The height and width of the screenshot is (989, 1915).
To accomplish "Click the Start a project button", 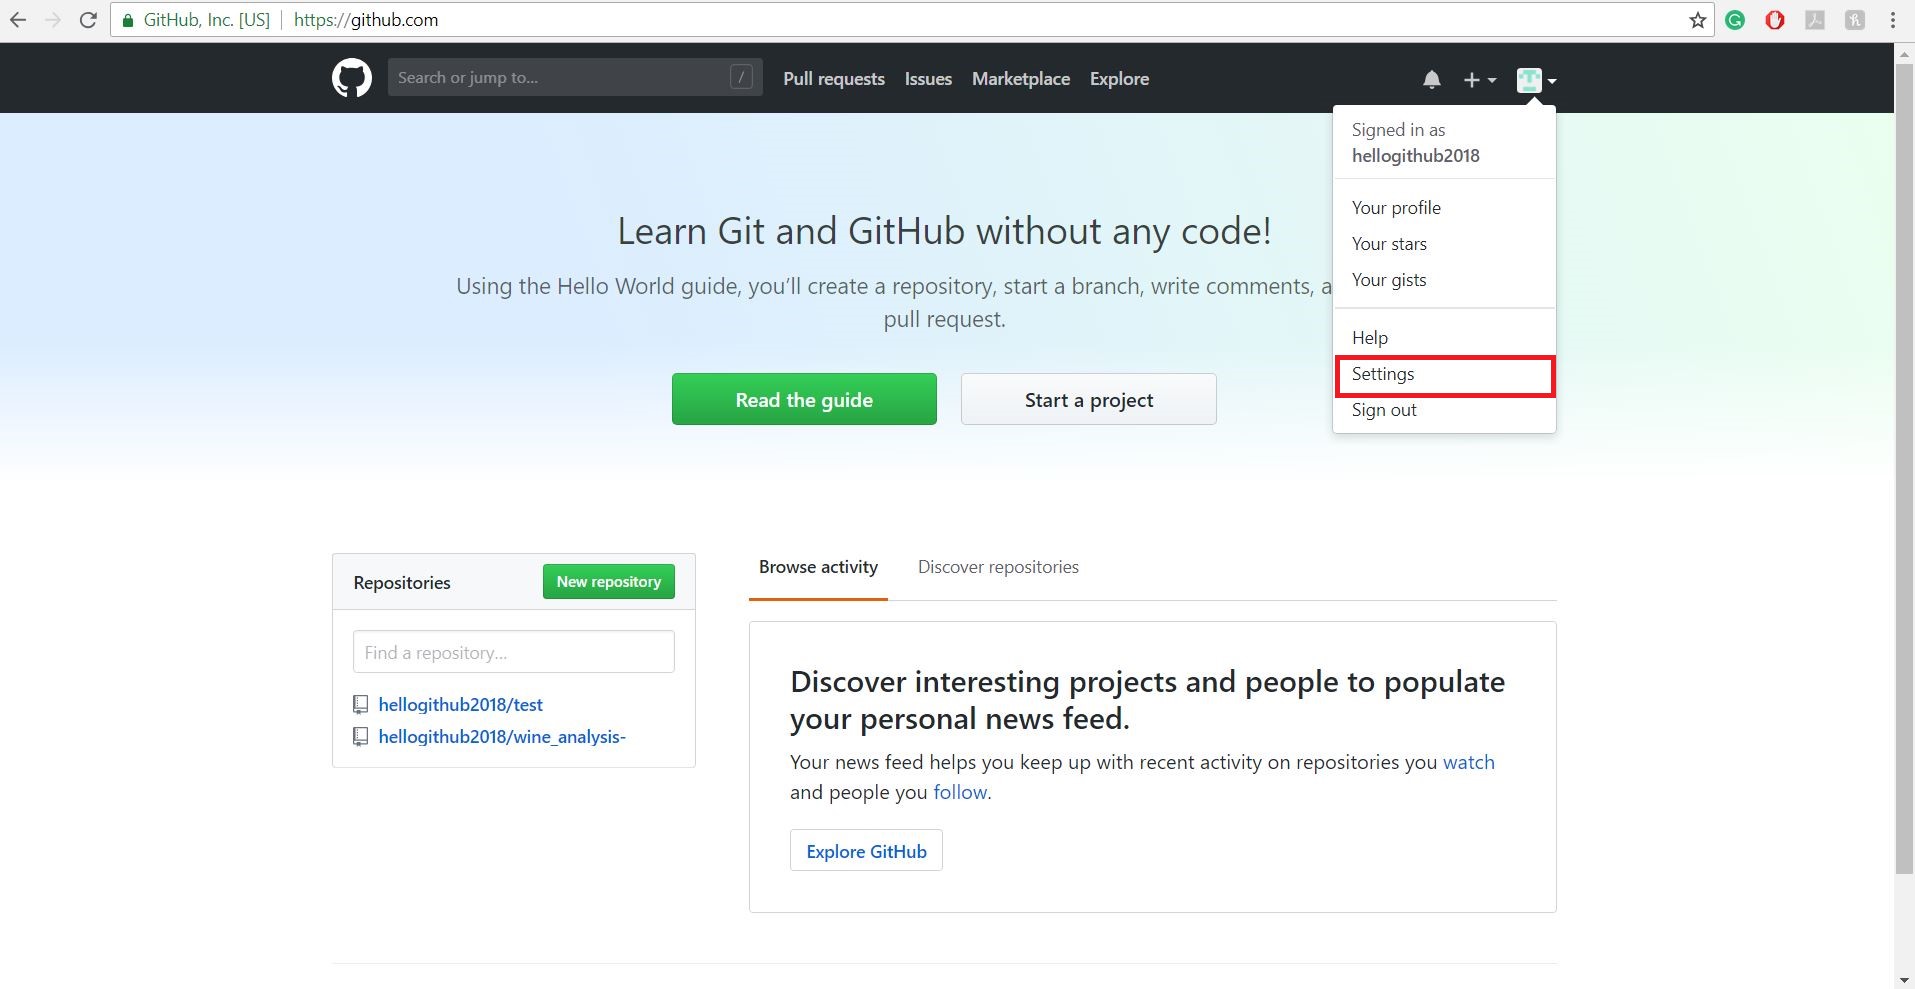I will click(x=1088, y=399).
